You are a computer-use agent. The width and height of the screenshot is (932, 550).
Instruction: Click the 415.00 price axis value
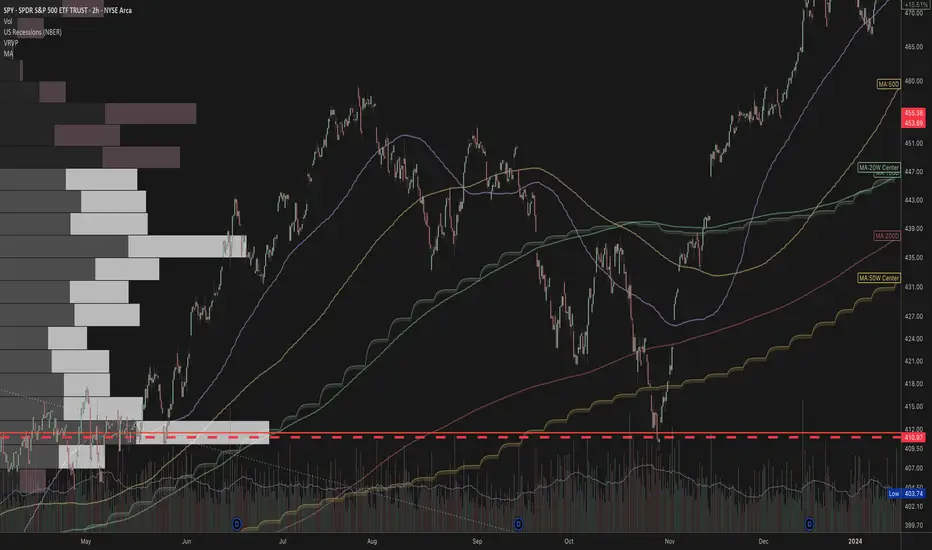pyautogui.click(x=914, y=407)
